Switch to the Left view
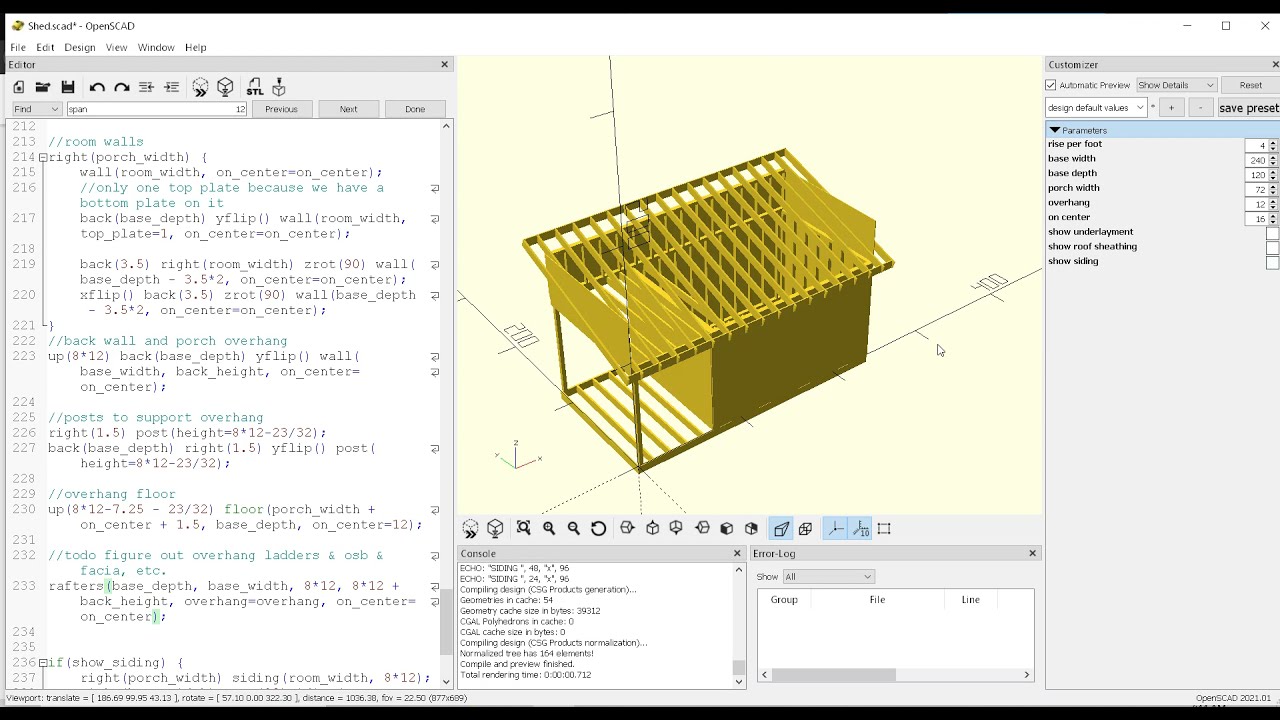The height and width of the screenshot is (720, 1280). (702, 528)
